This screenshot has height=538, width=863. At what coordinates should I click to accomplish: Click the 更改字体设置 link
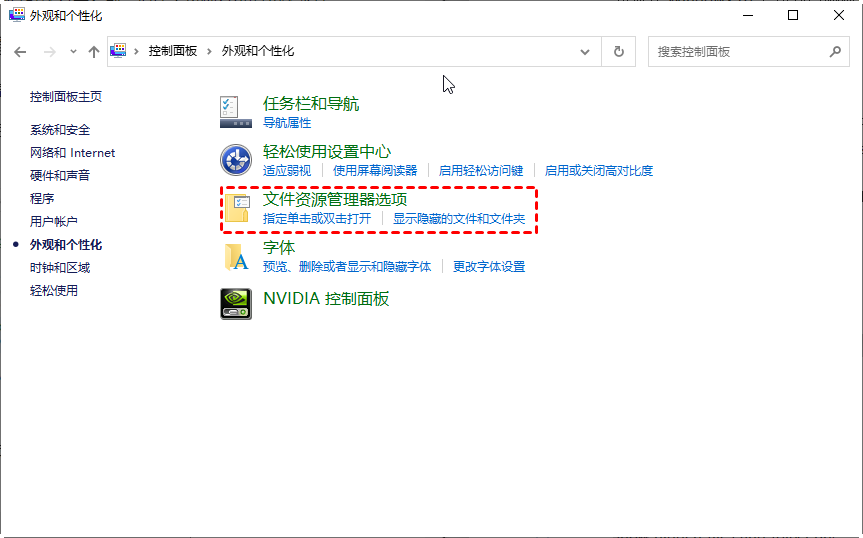pos(489,267)
